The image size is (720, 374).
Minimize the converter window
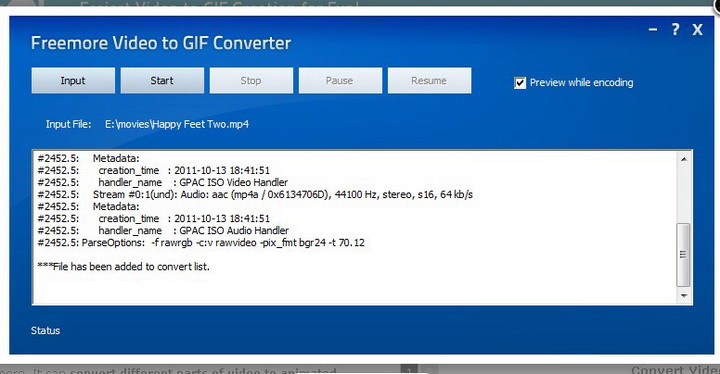pyautogui.click(x=652, y=30)
